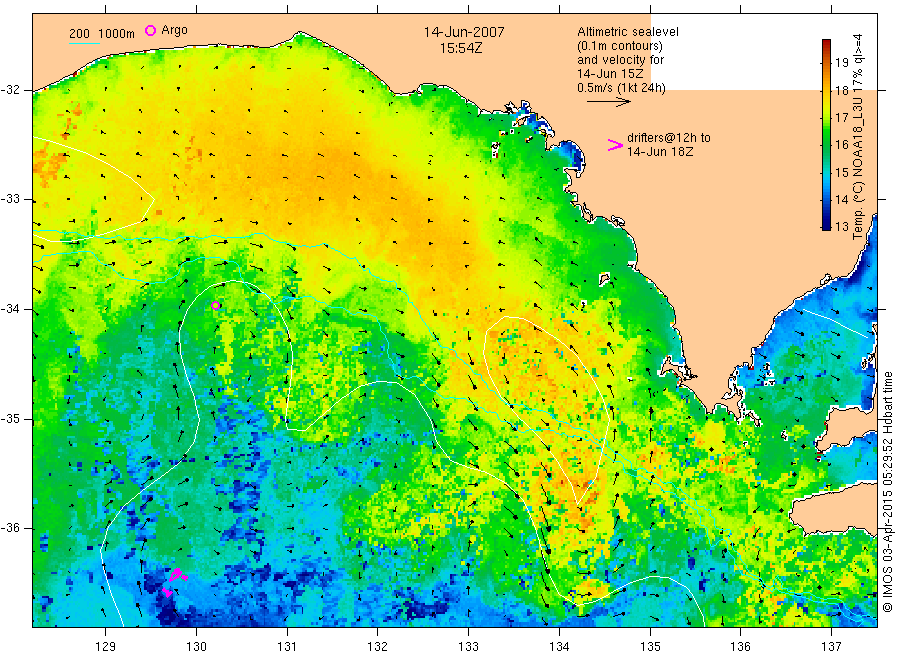The image size is (900, 660).
Task: Click the '14-Jun-2007' date text
Action: (x=464, y=32)
